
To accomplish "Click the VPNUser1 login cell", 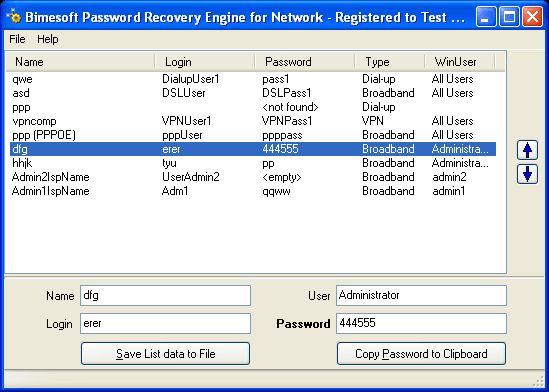I will tap(187, 121).
